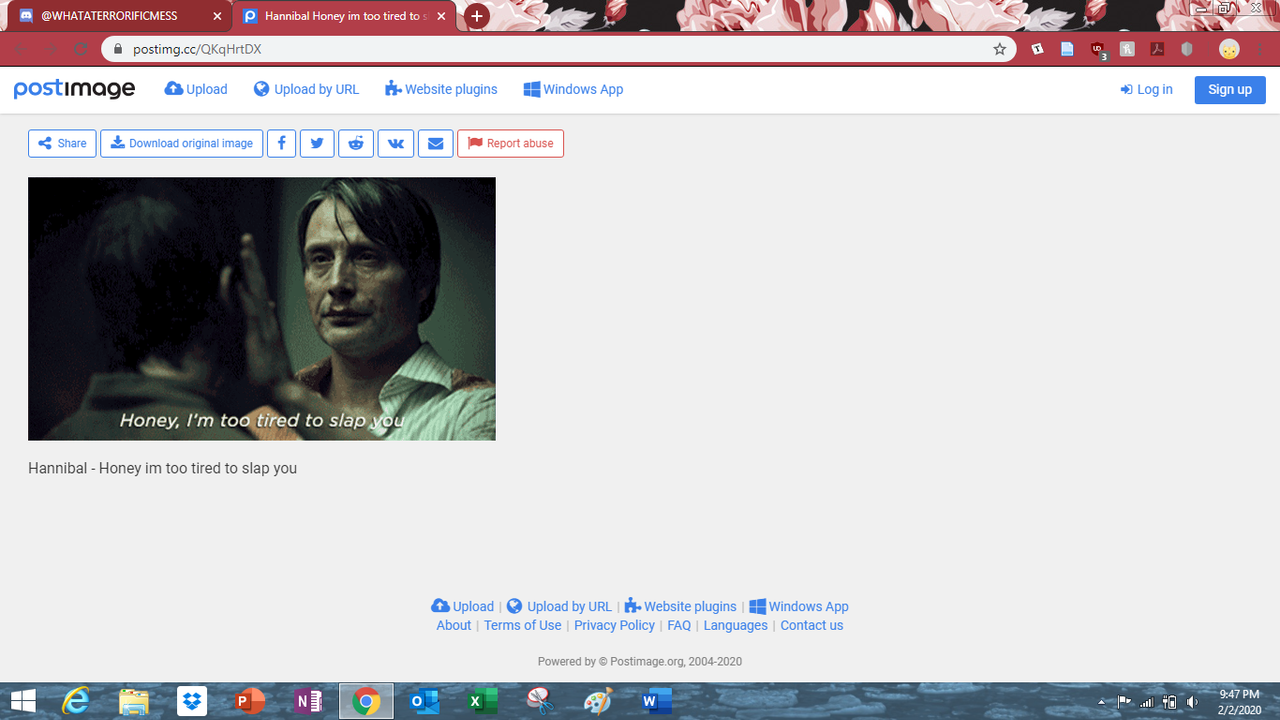The image size is (1280, 720).
Task: Open the FAQ link
Action: tap(679, 625)
